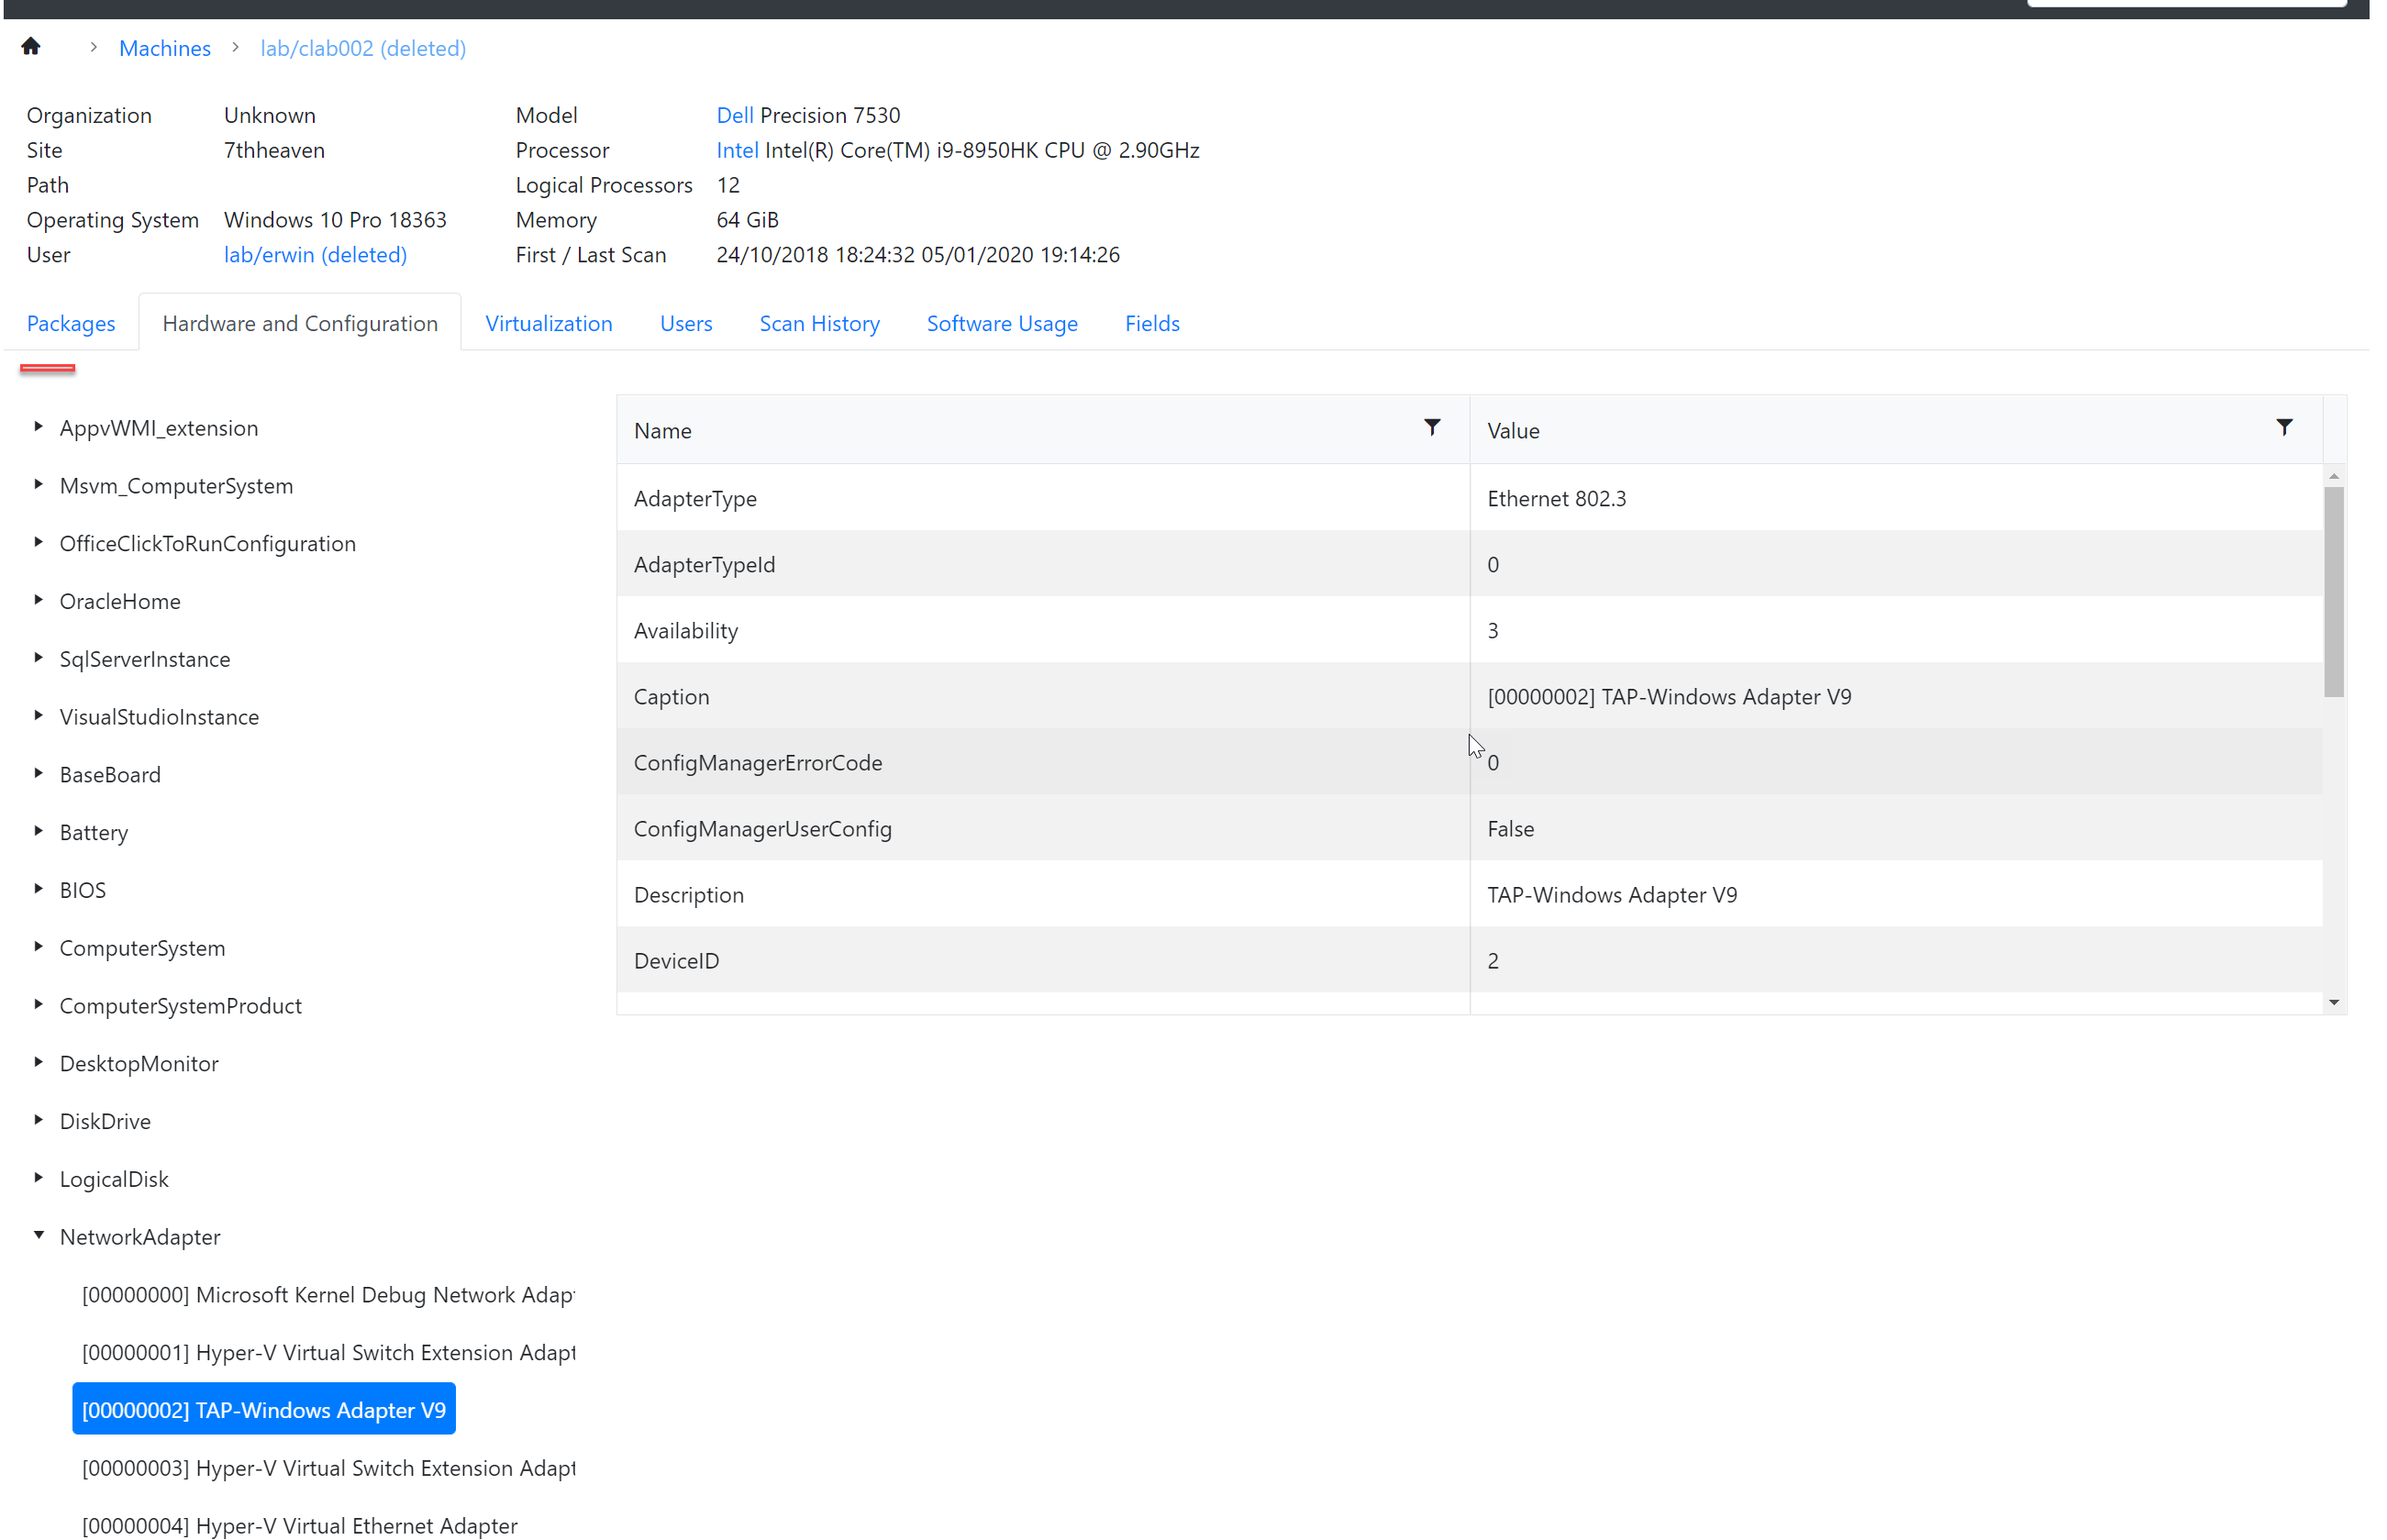Select the 'Ethernet 802.3' value cell

pyautogui.click(x=1896, y=498)
